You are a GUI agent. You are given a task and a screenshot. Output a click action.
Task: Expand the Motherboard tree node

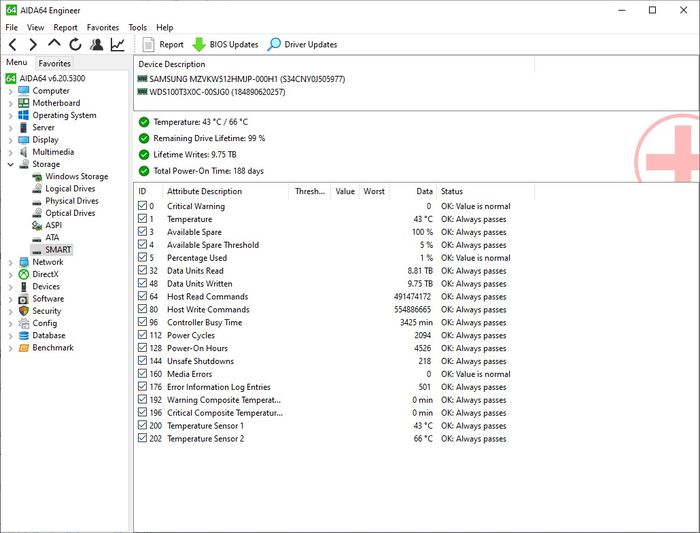pos(10,103)
